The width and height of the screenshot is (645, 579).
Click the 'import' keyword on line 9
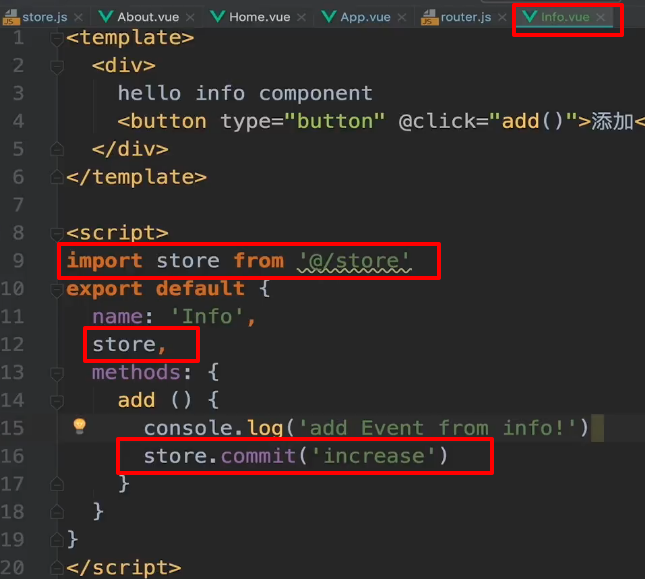tap(104, 261)
